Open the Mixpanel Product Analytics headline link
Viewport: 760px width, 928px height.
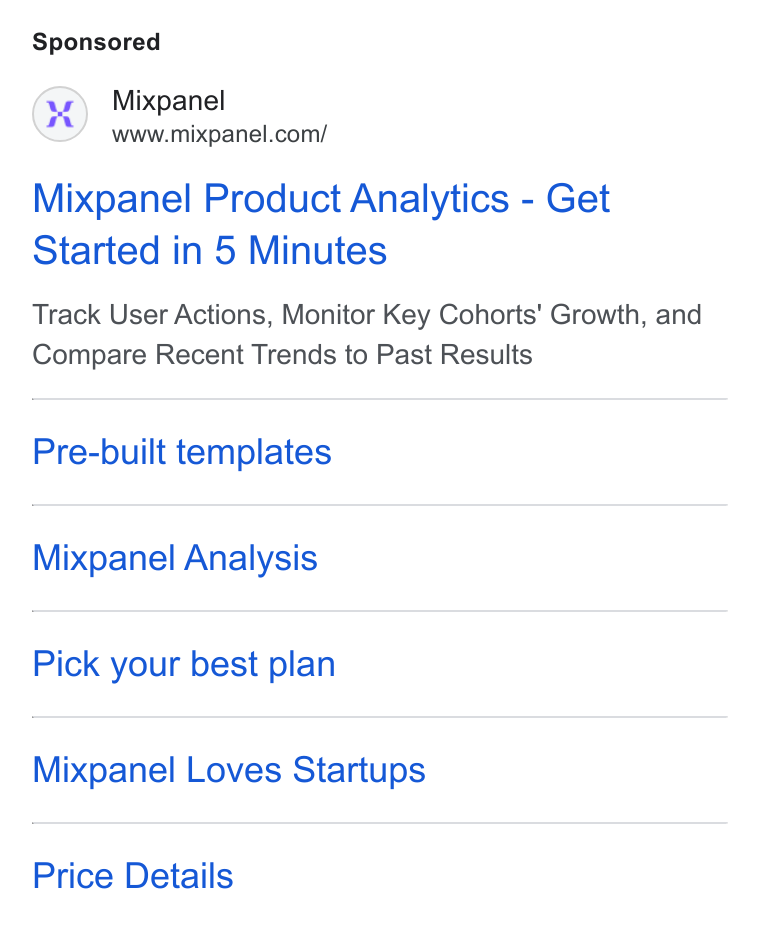click(x=321, y=224)
